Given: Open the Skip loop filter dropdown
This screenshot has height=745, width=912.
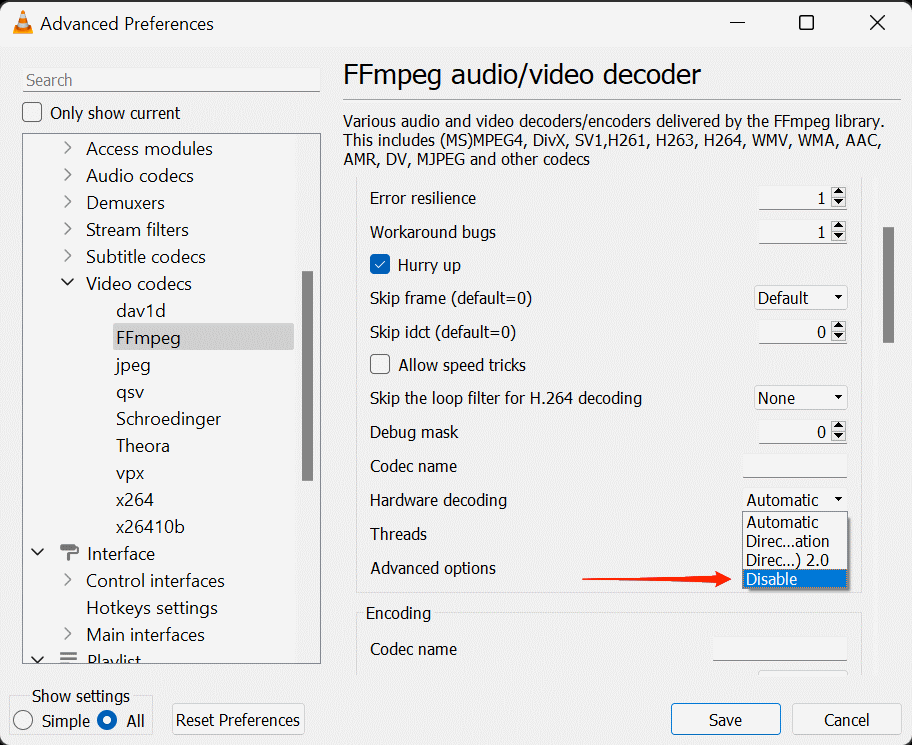Looking at the screenshot, I should (800, 398).
